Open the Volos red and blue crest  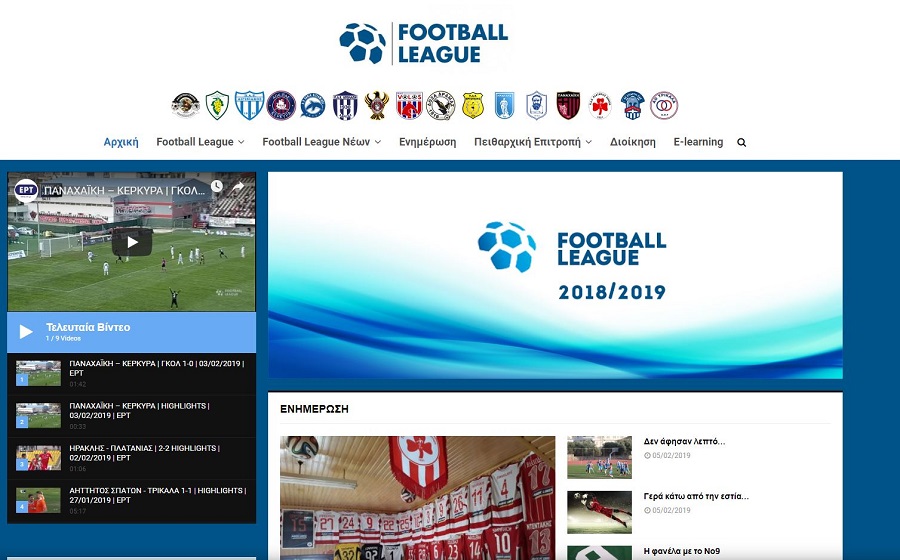409,106
